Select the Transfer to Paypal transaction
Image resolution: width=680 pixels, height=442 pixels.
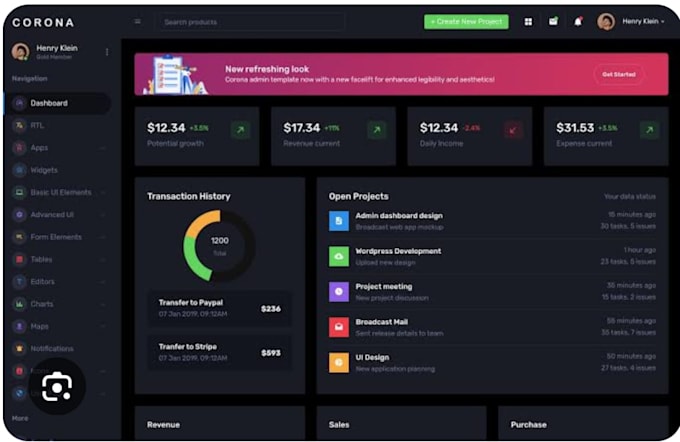(x=219, y=308)
